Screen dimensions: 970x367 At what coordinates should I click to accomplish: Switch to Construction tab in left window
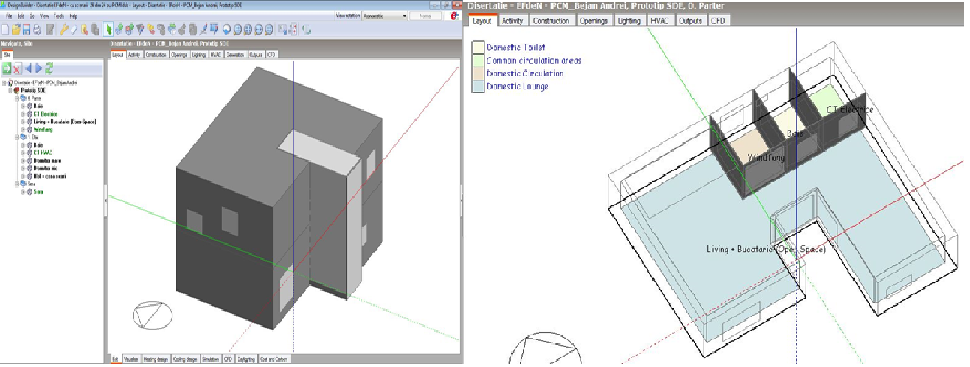157,54
